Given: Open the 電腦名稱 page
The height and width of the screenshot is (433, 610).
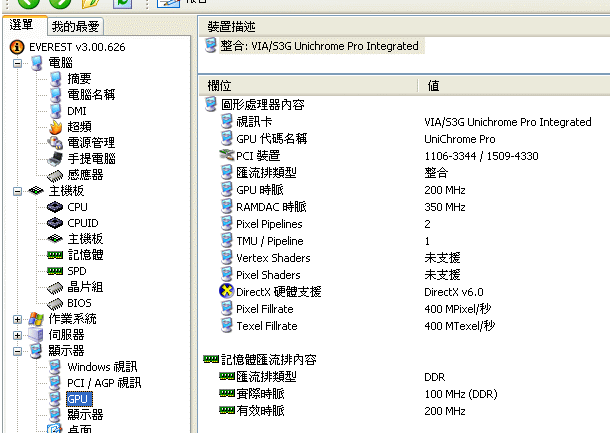Looking at the screenshot, I should 91,95.
